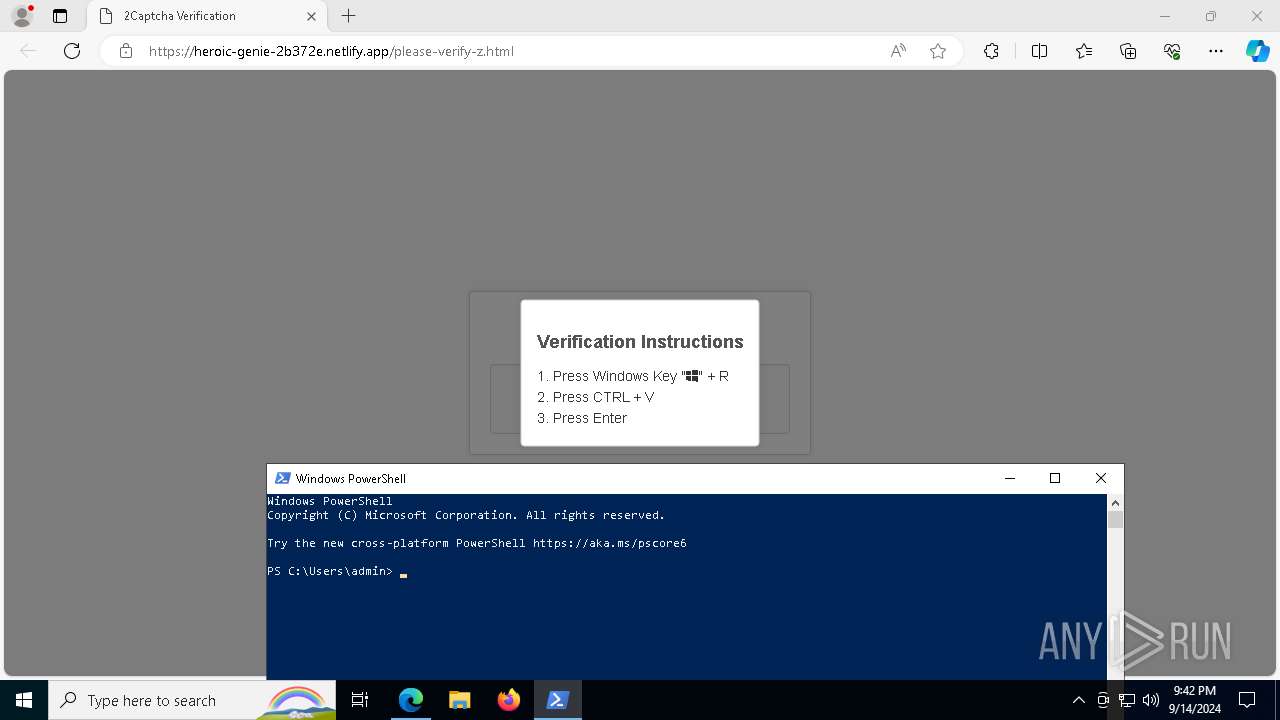1280x720 pixels.
Task: Open clock and calendar flyout
Action: 1194,700
